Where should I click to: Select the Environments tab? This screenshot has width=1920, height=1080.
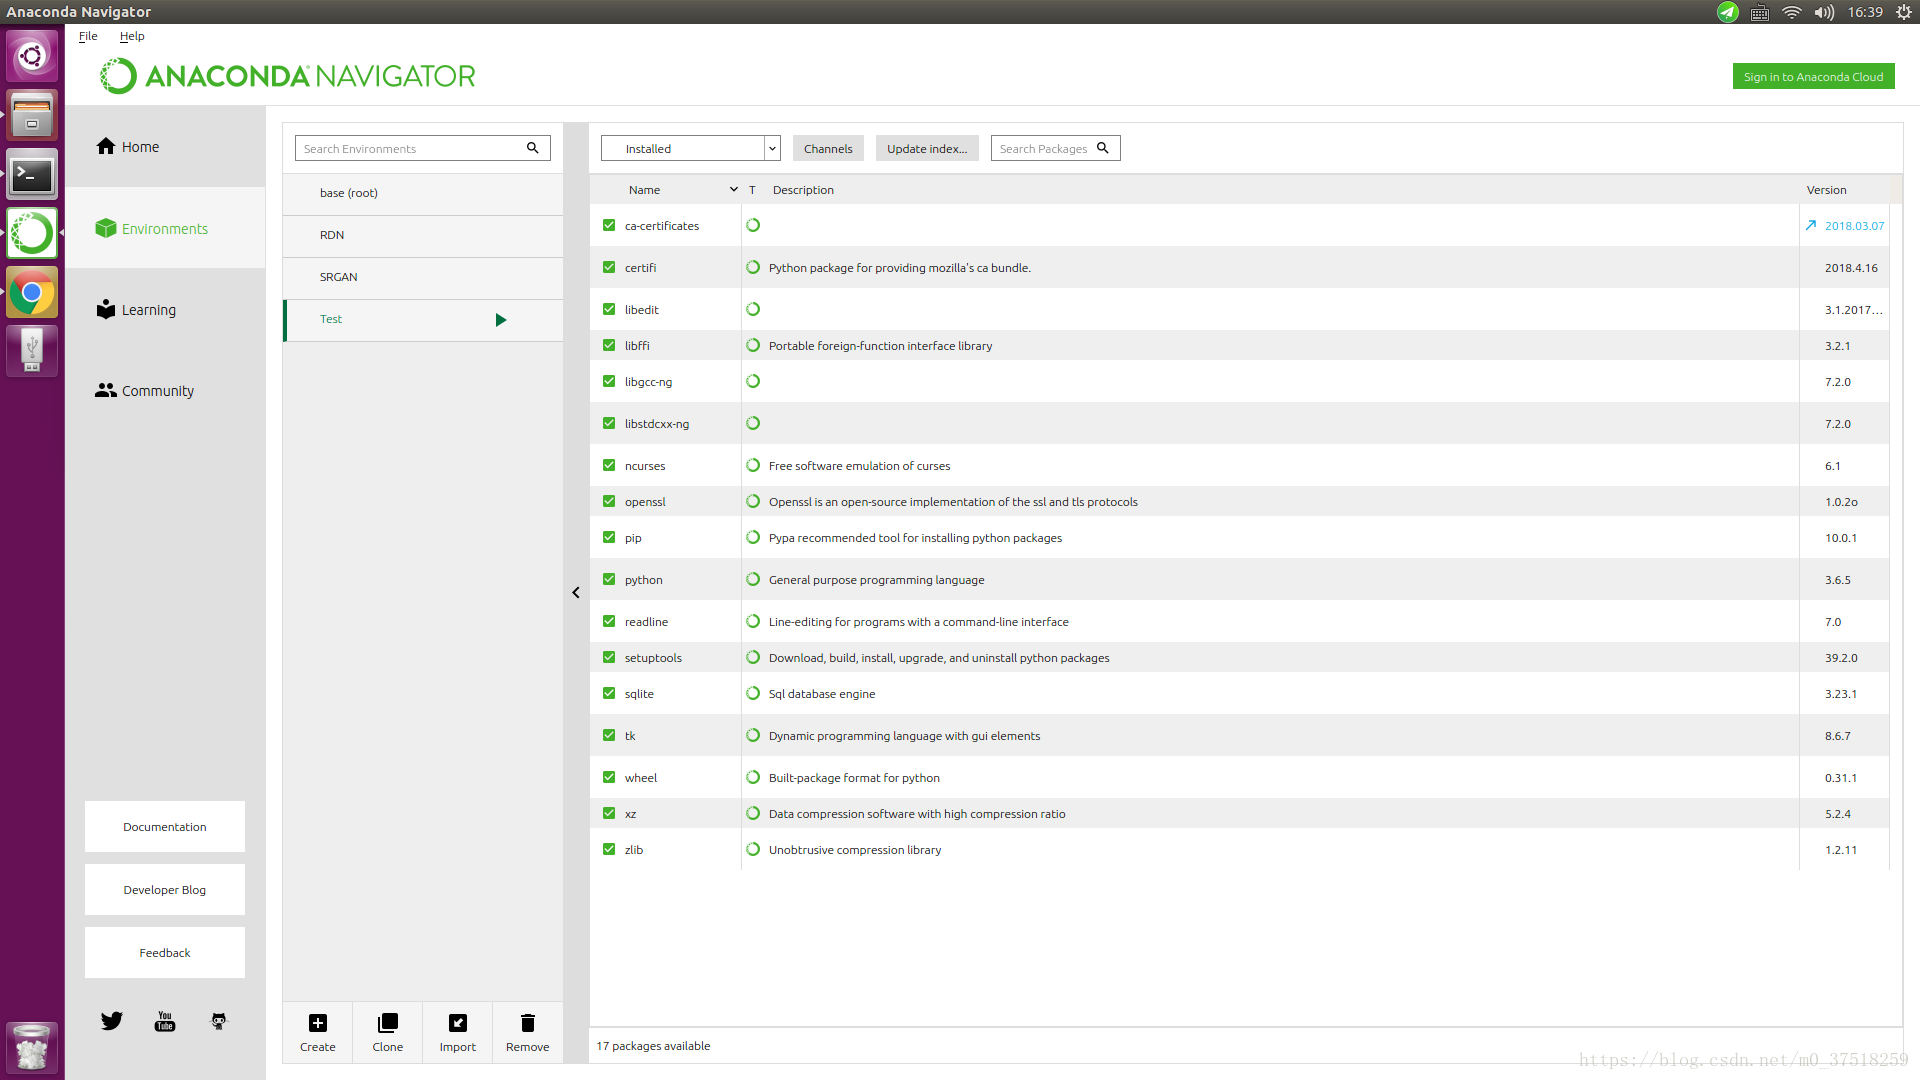click(165, 228)
